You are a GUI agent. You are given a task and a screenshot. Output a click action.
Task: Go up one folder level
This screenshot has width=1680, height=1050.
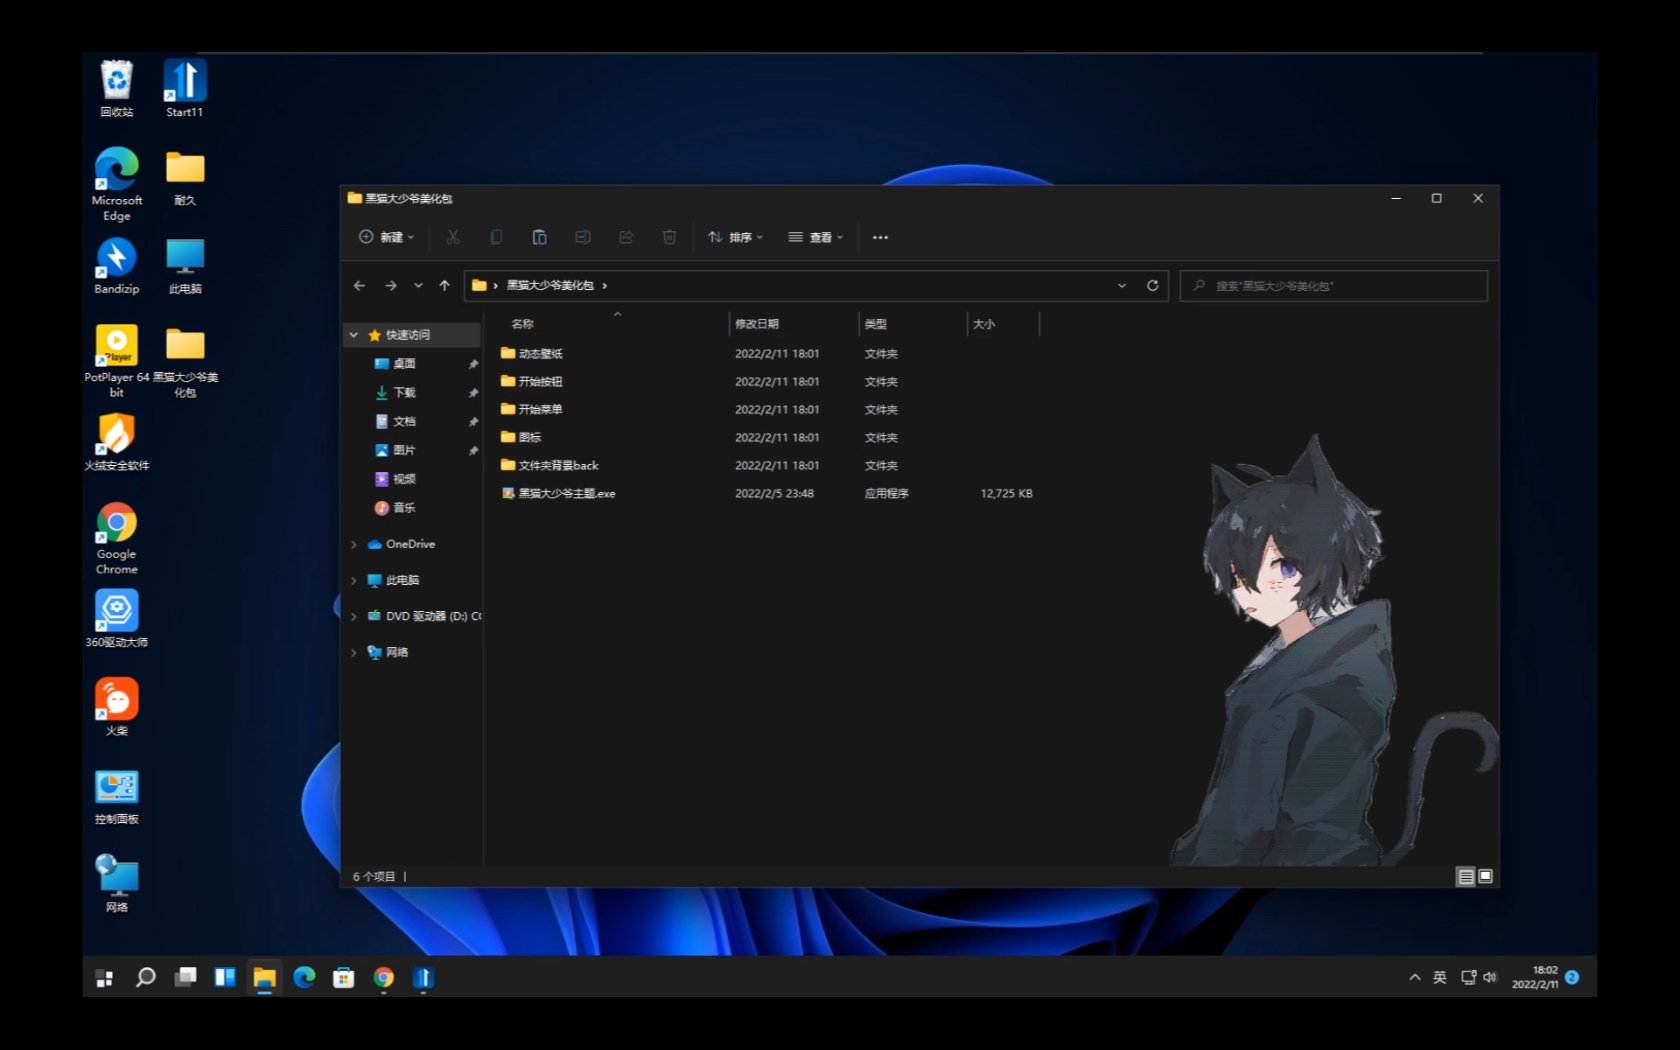[445, 286]
